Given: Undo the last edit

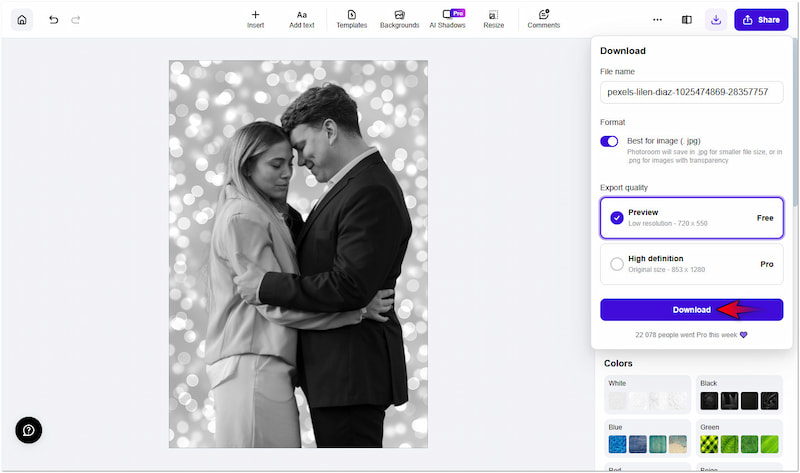Looking at the screenshot, I should 54,19.
